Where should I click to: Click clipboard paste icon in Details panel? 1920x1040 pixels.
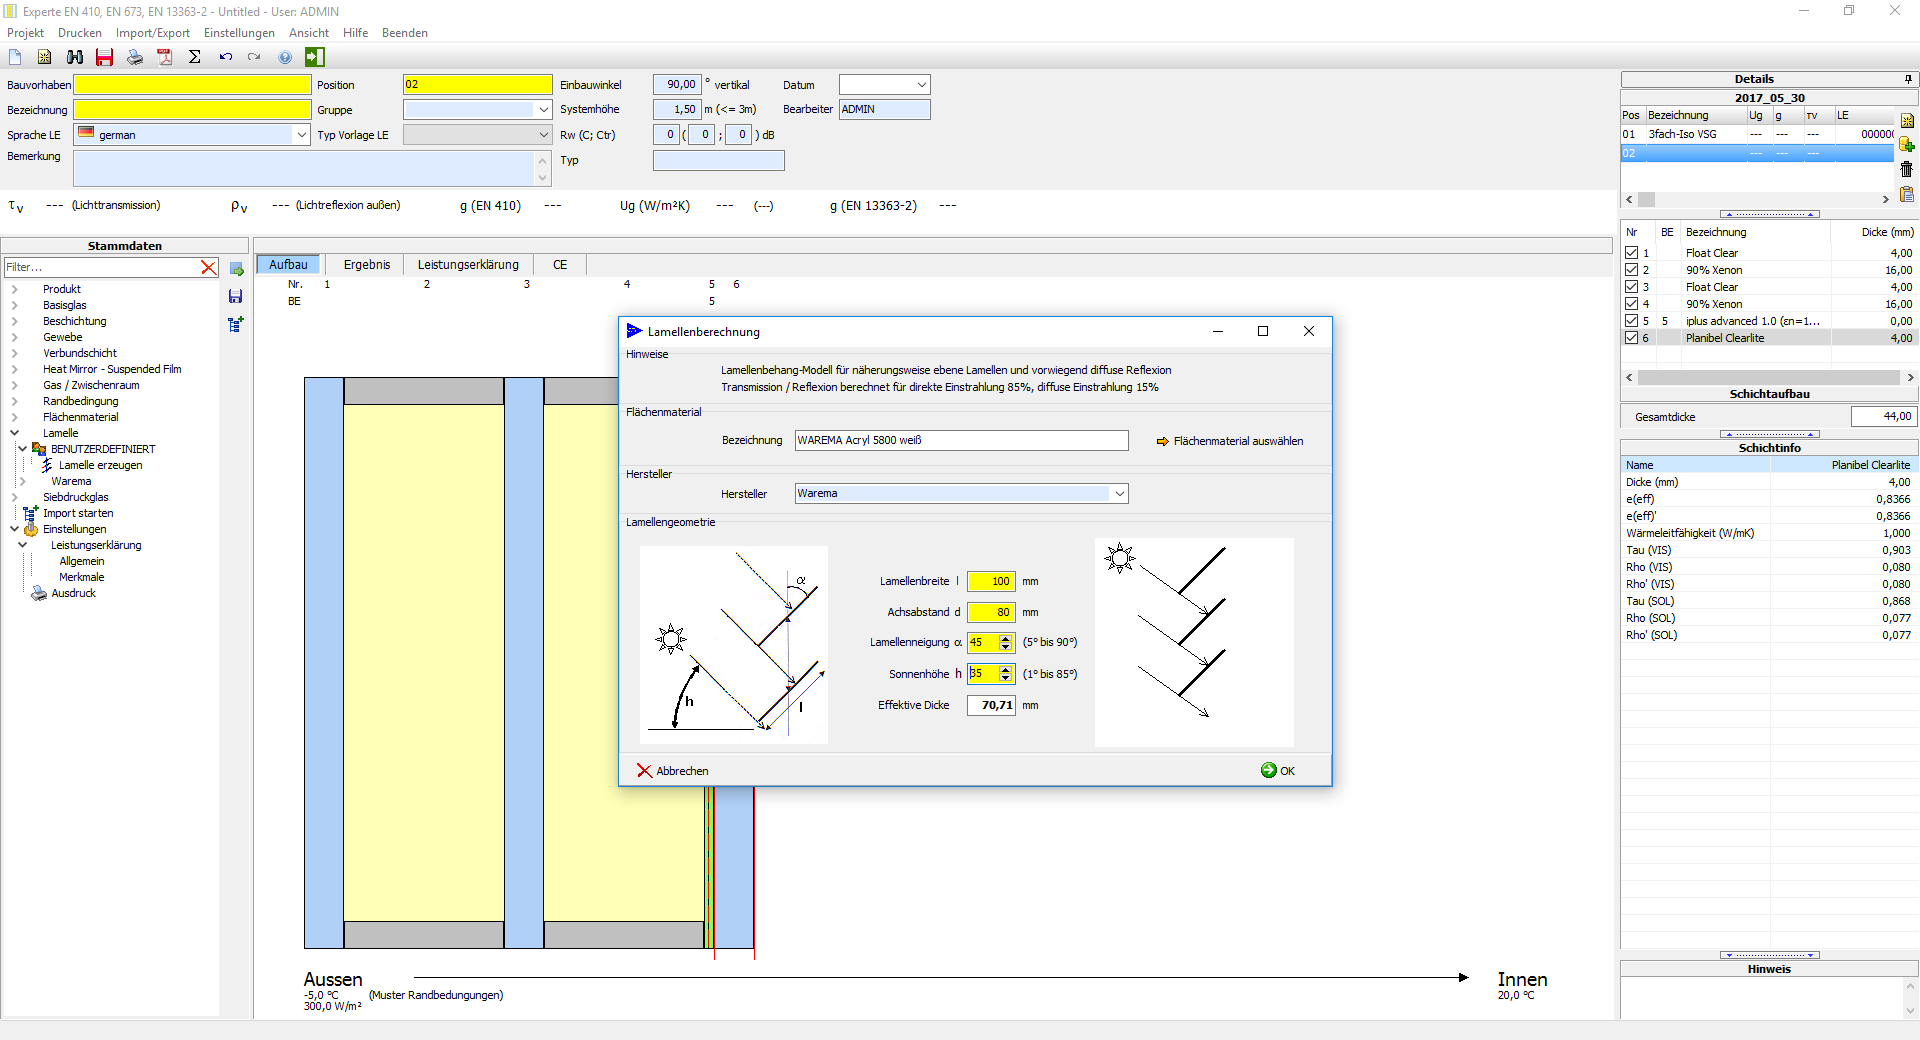(x=1907, y=194)
